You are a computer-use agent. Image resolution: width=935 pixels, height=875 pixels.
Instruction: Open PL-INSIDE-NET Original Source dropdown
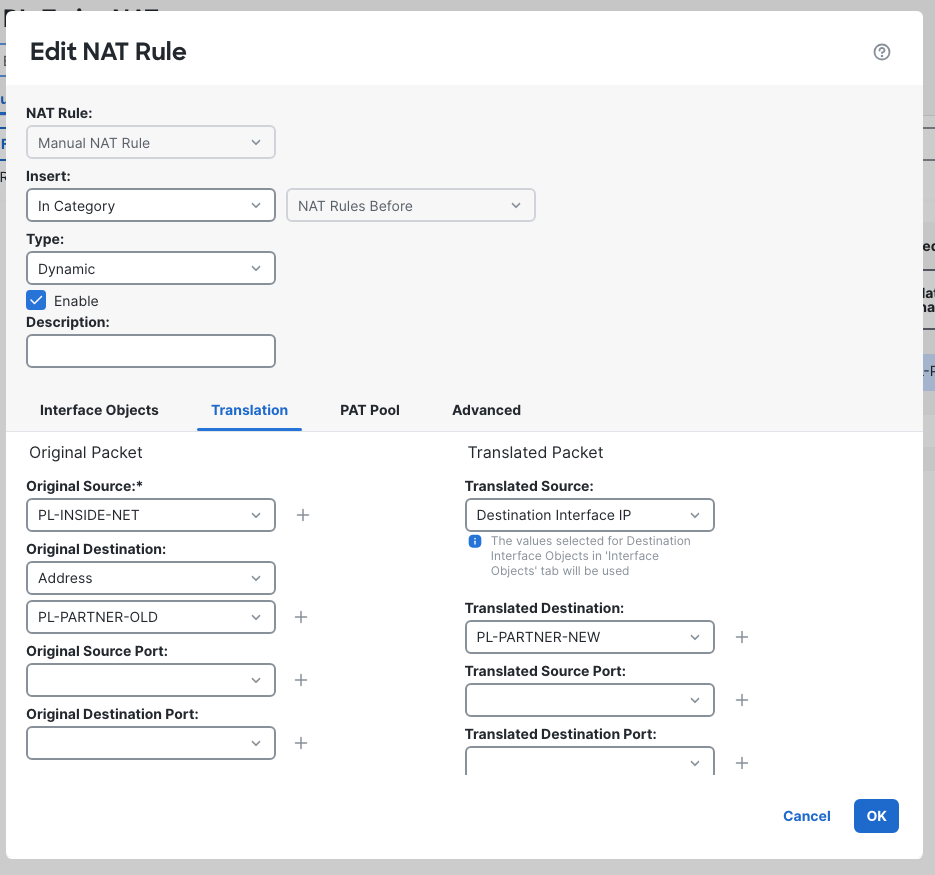[151, 515]
